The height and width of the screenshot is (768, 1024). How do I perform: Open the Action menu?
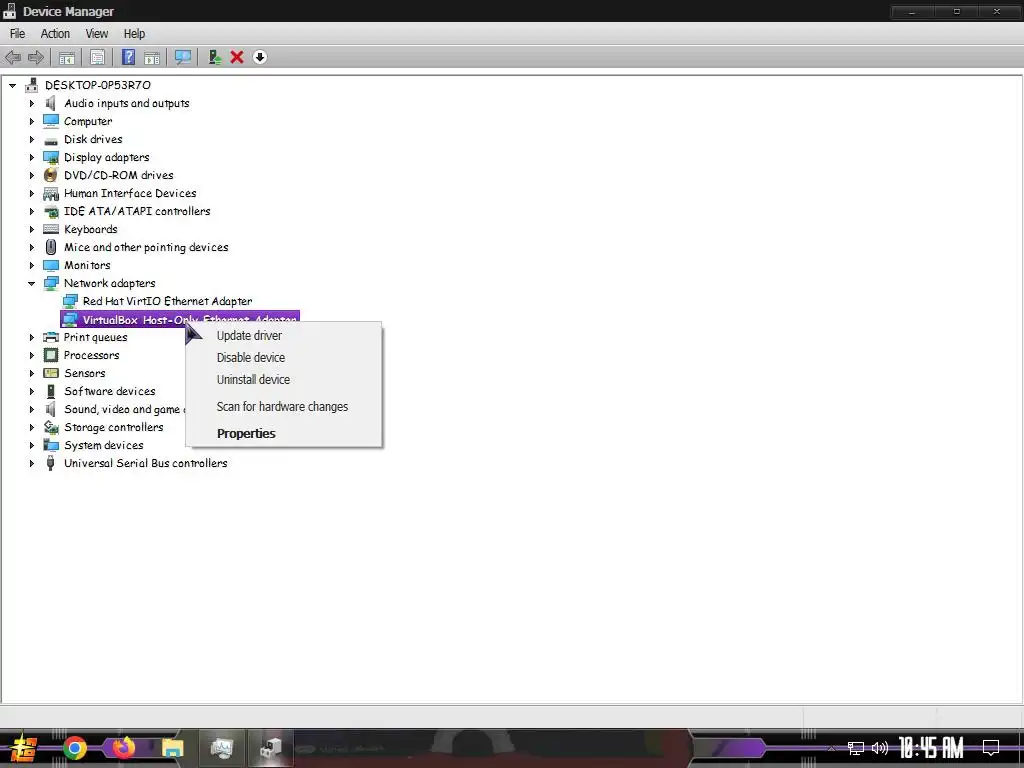coord(55,34)
